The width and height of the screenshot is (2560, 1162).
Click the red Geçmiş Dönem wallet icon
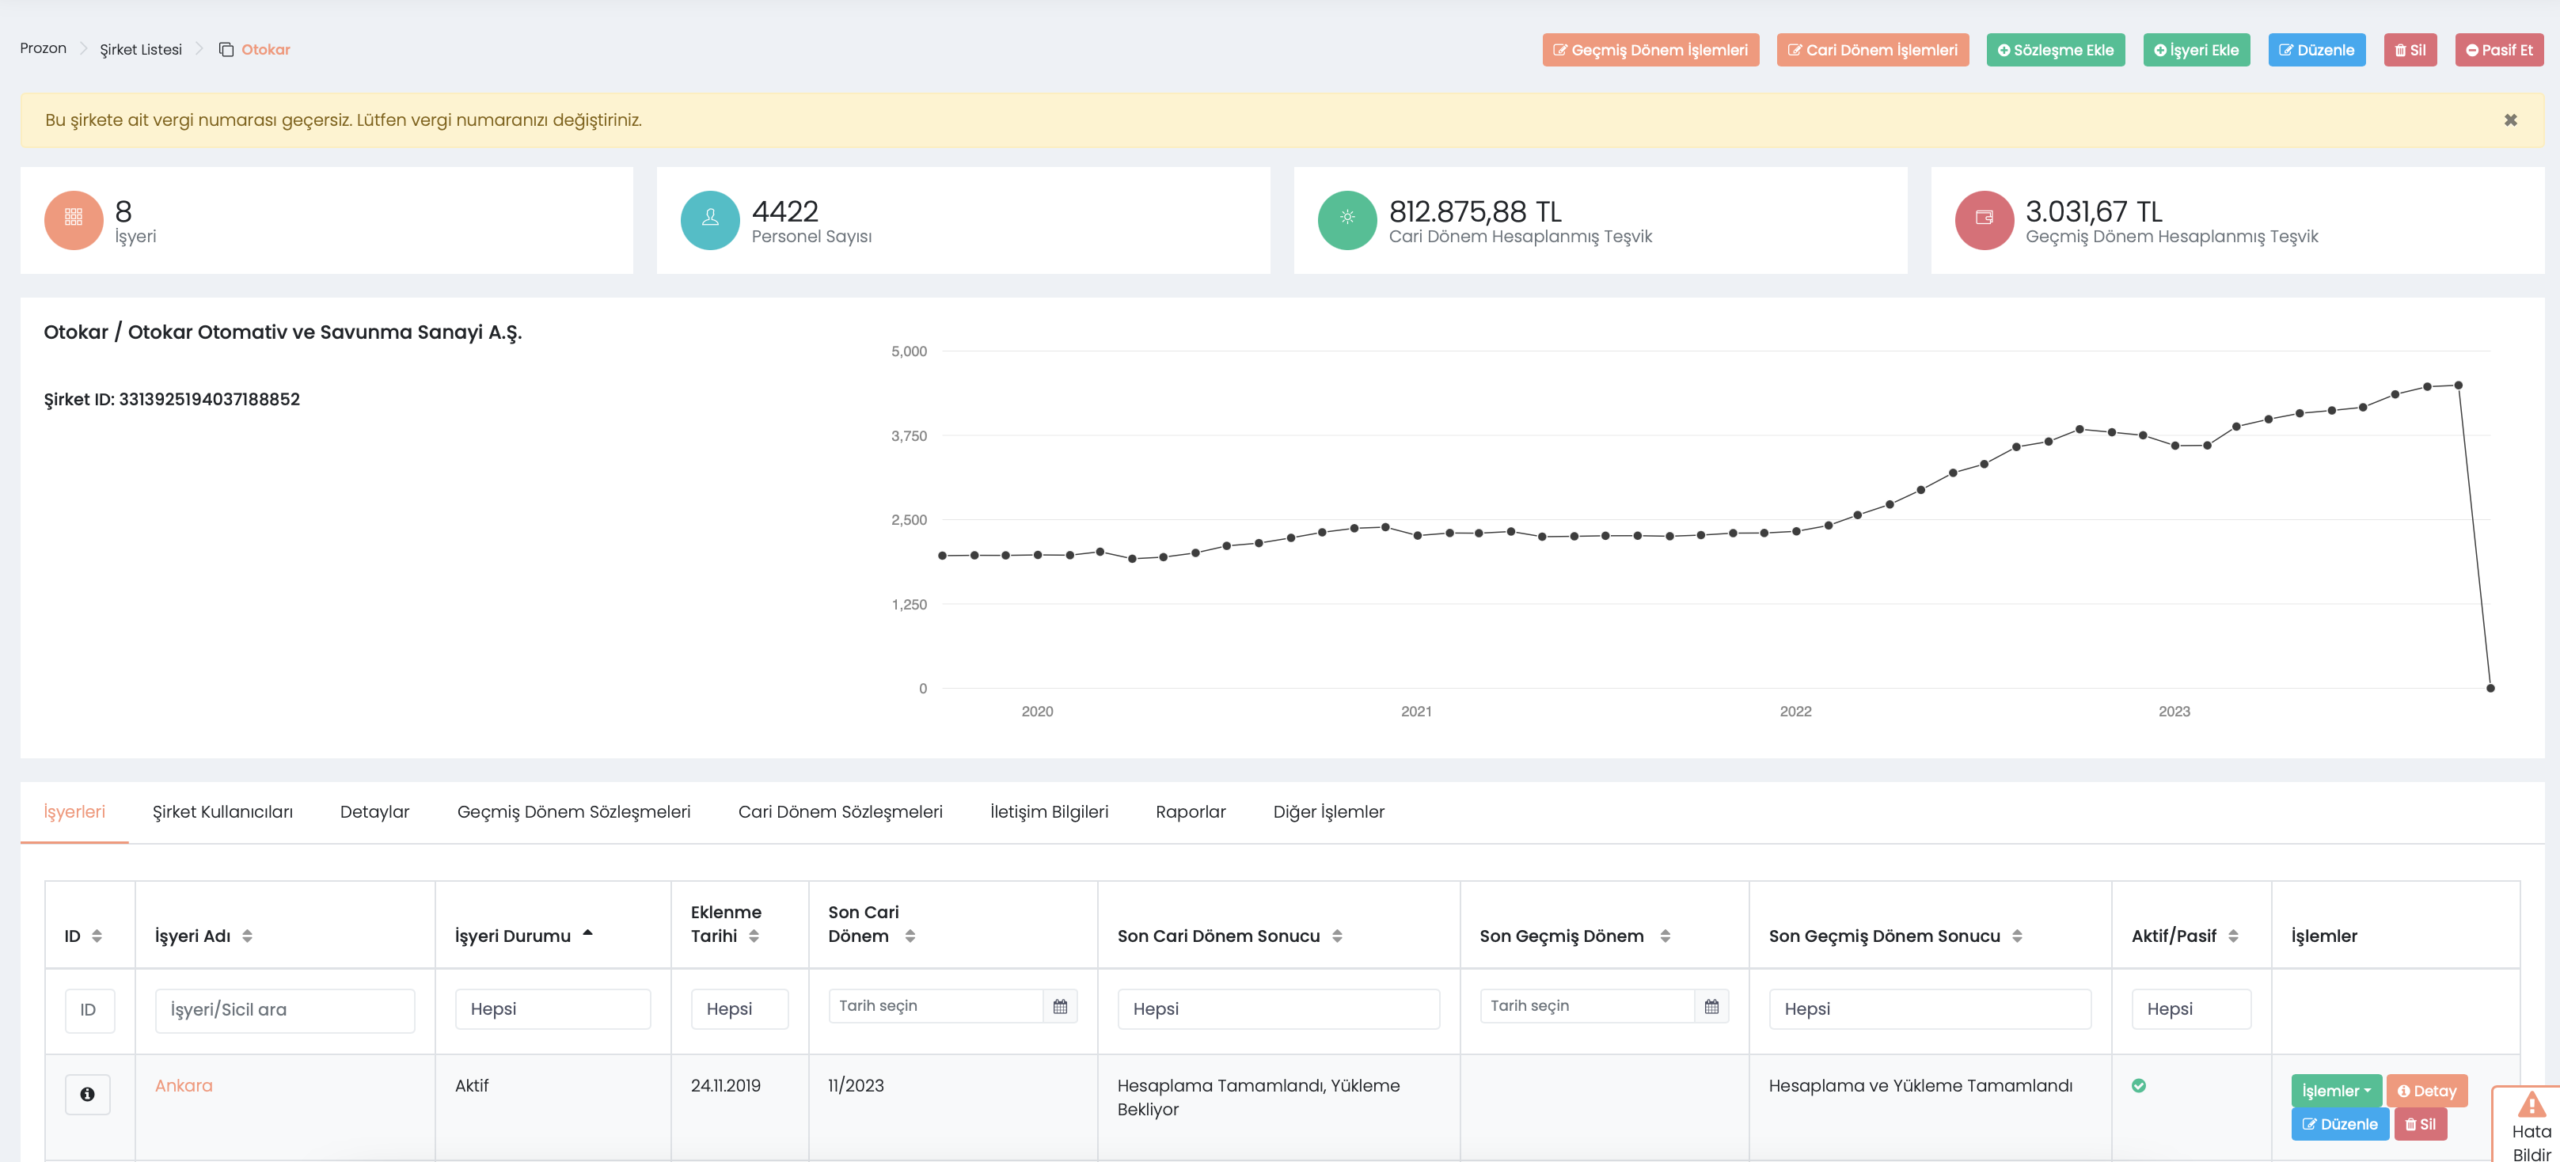pos(1984,219)
